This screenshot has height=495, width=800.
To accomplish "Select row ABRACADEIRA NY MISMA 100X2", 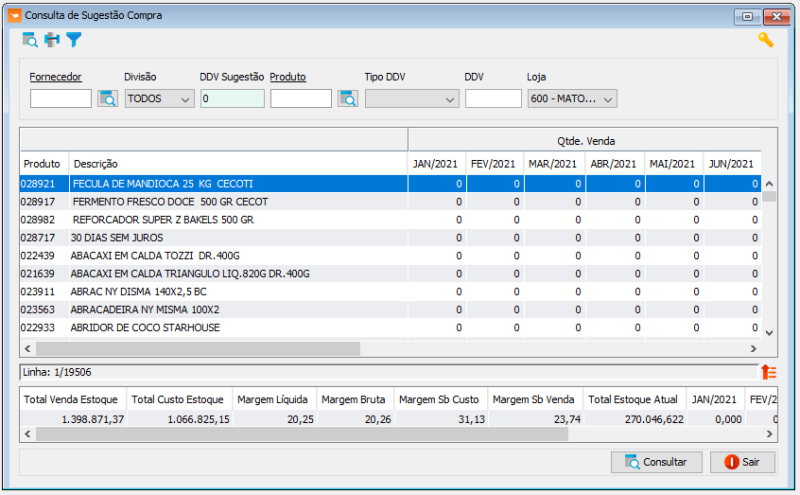I will (391, 310).
